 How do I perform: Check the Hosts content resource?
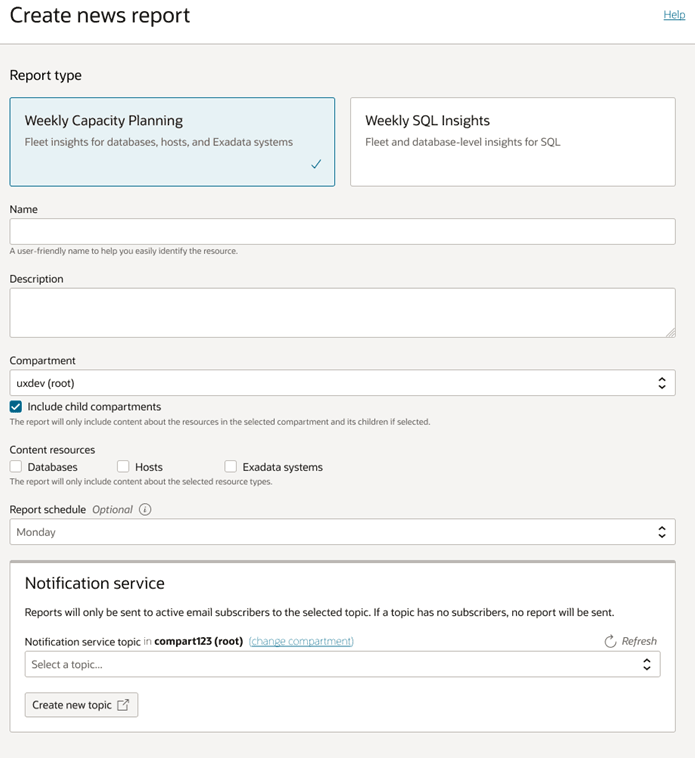pos(123,466)
